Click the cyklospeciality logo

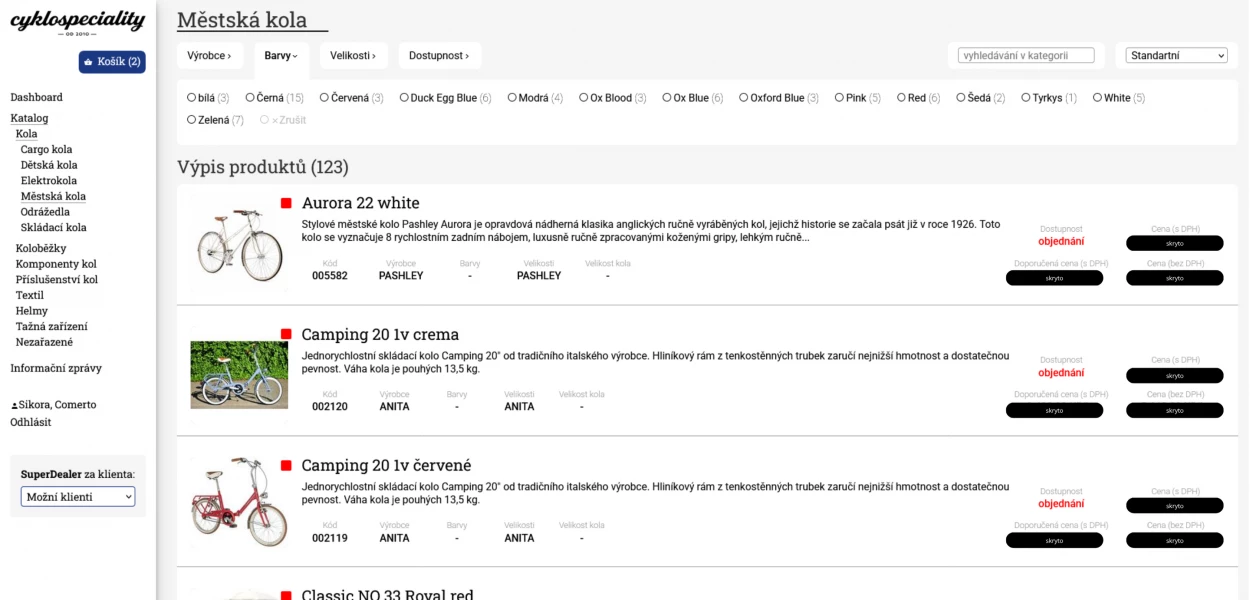(x=77, y=22)
